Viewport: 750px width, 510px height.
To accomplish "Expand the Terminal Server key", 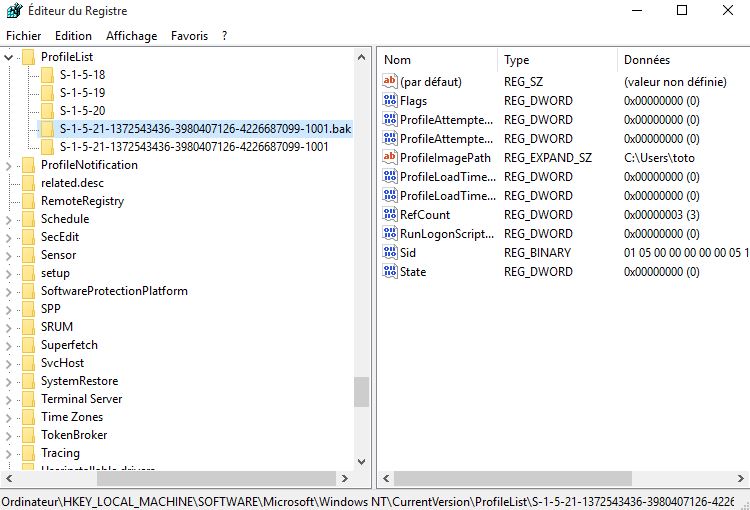I will tap(9, 399).
